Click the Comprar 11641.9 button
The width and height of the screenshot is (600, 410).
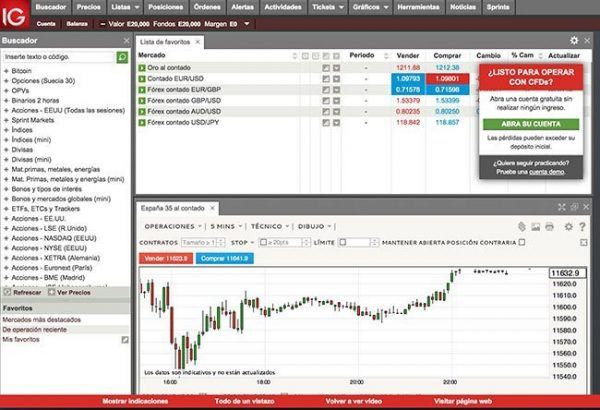tap(225, 258)
